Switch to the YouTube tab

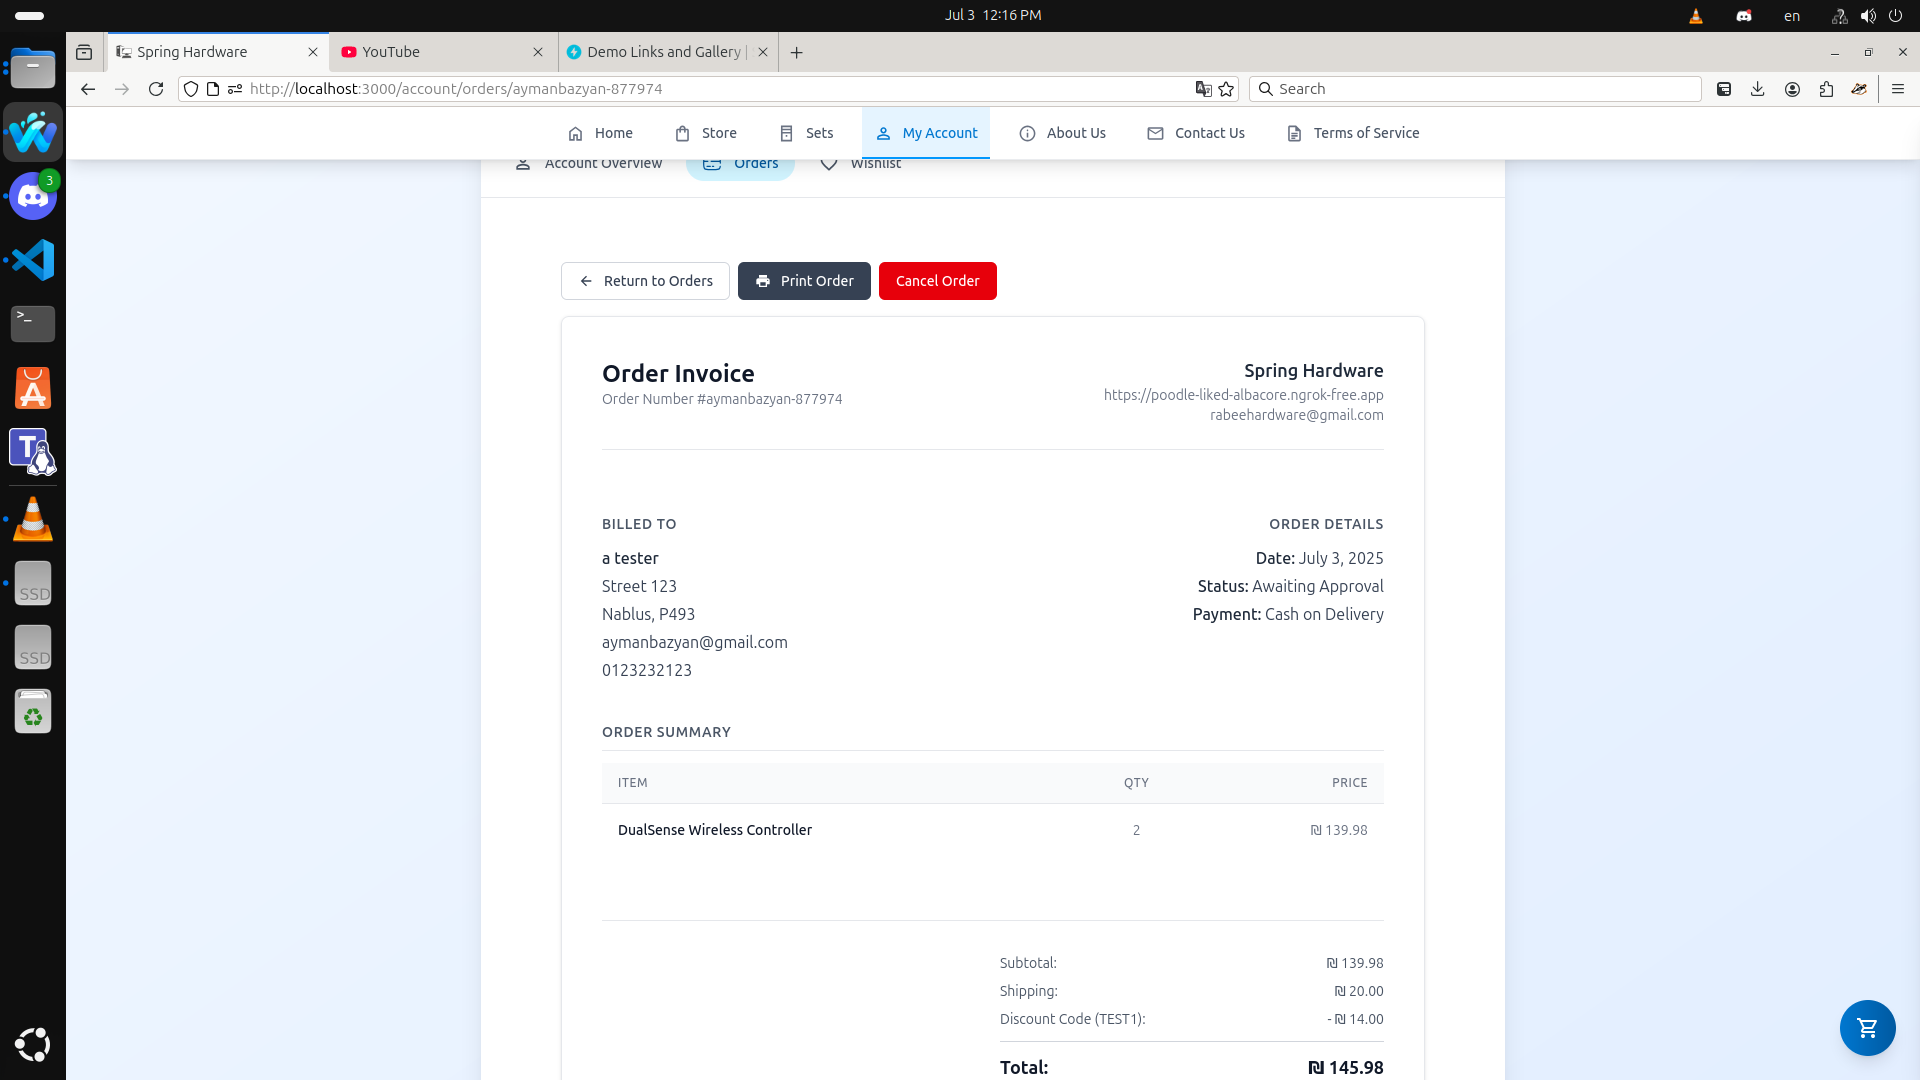[442, 52]
